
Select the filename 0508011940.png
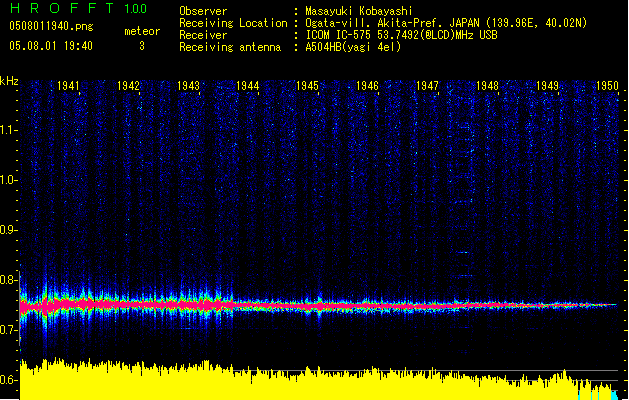click(x=51, y=26)
